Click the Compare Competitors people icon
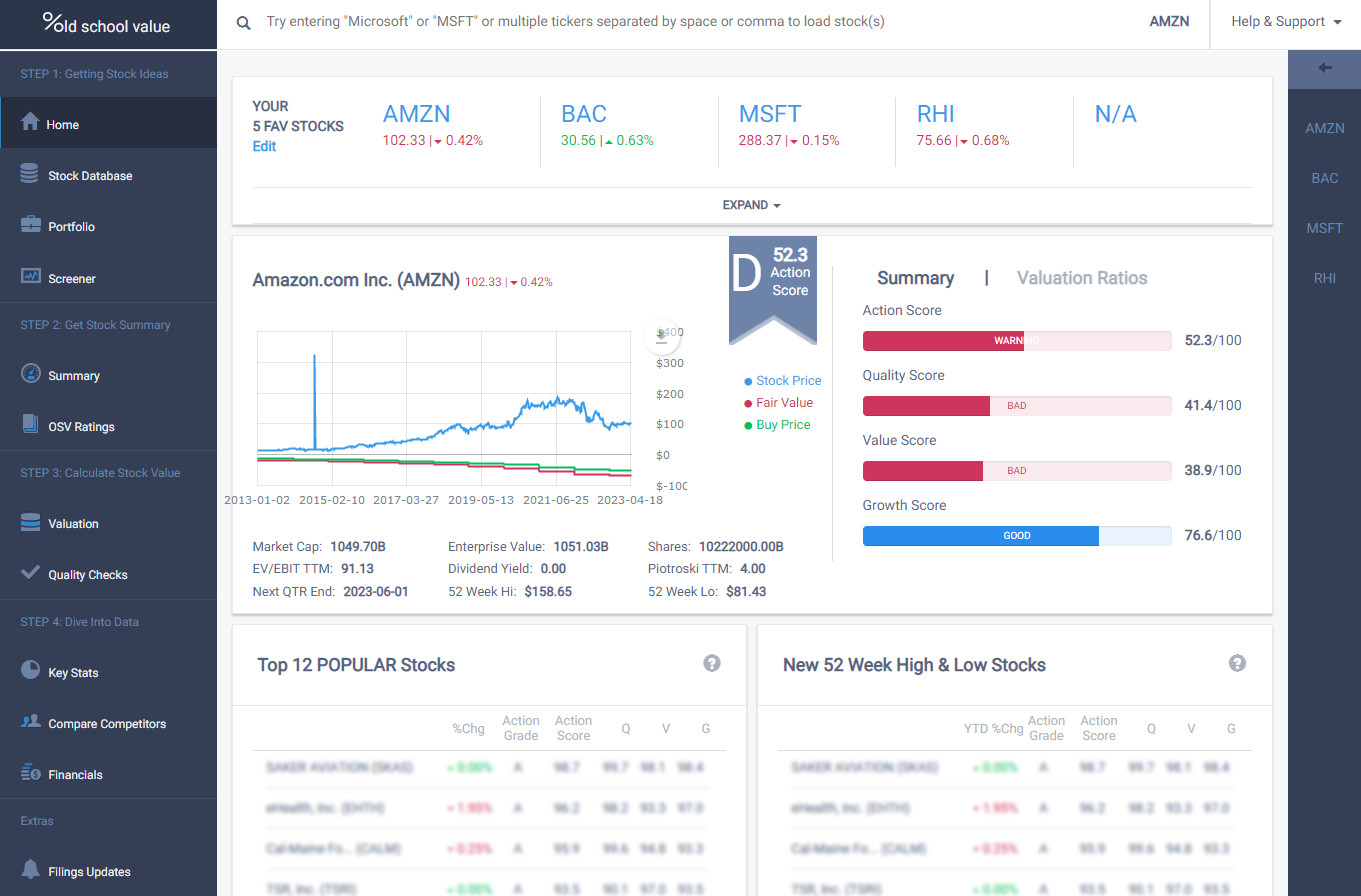This screenshot has height=896, width=1361. click(30, 722)
